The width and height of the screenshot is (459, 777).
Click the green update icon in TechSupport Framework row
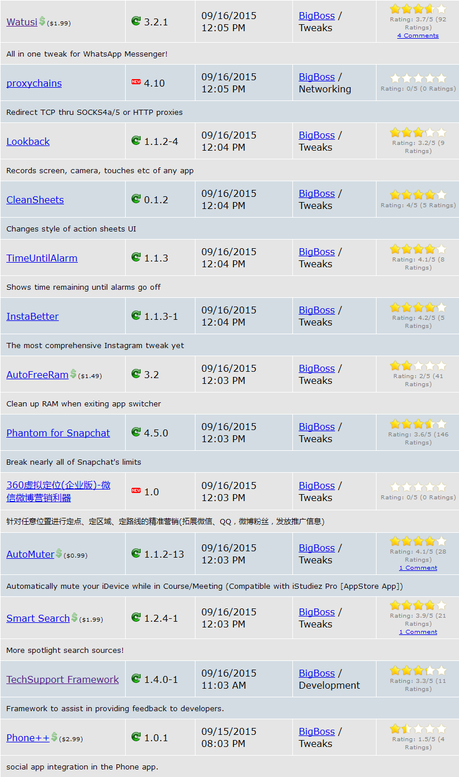[136, 678]
